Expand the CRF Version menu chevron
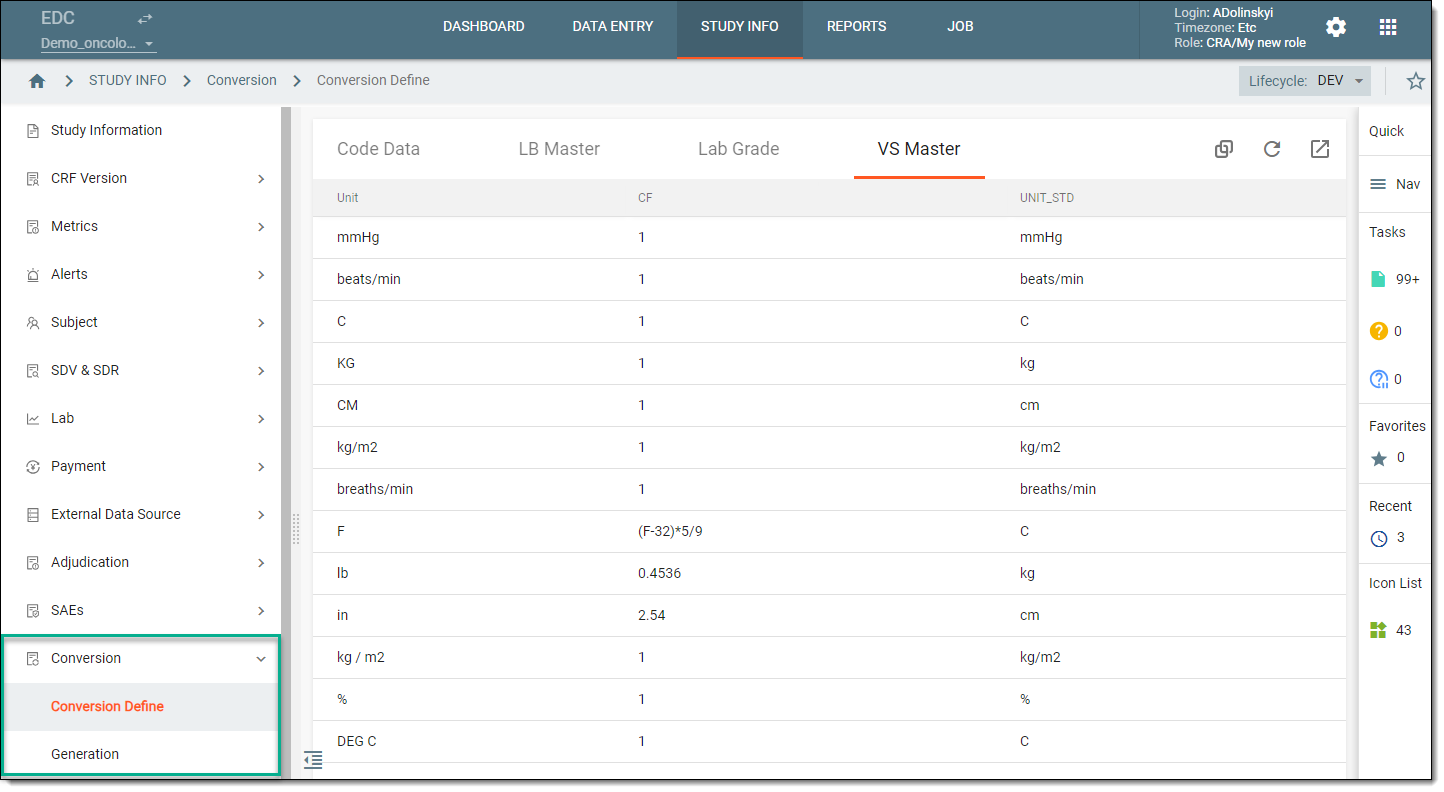 [261, 179]
